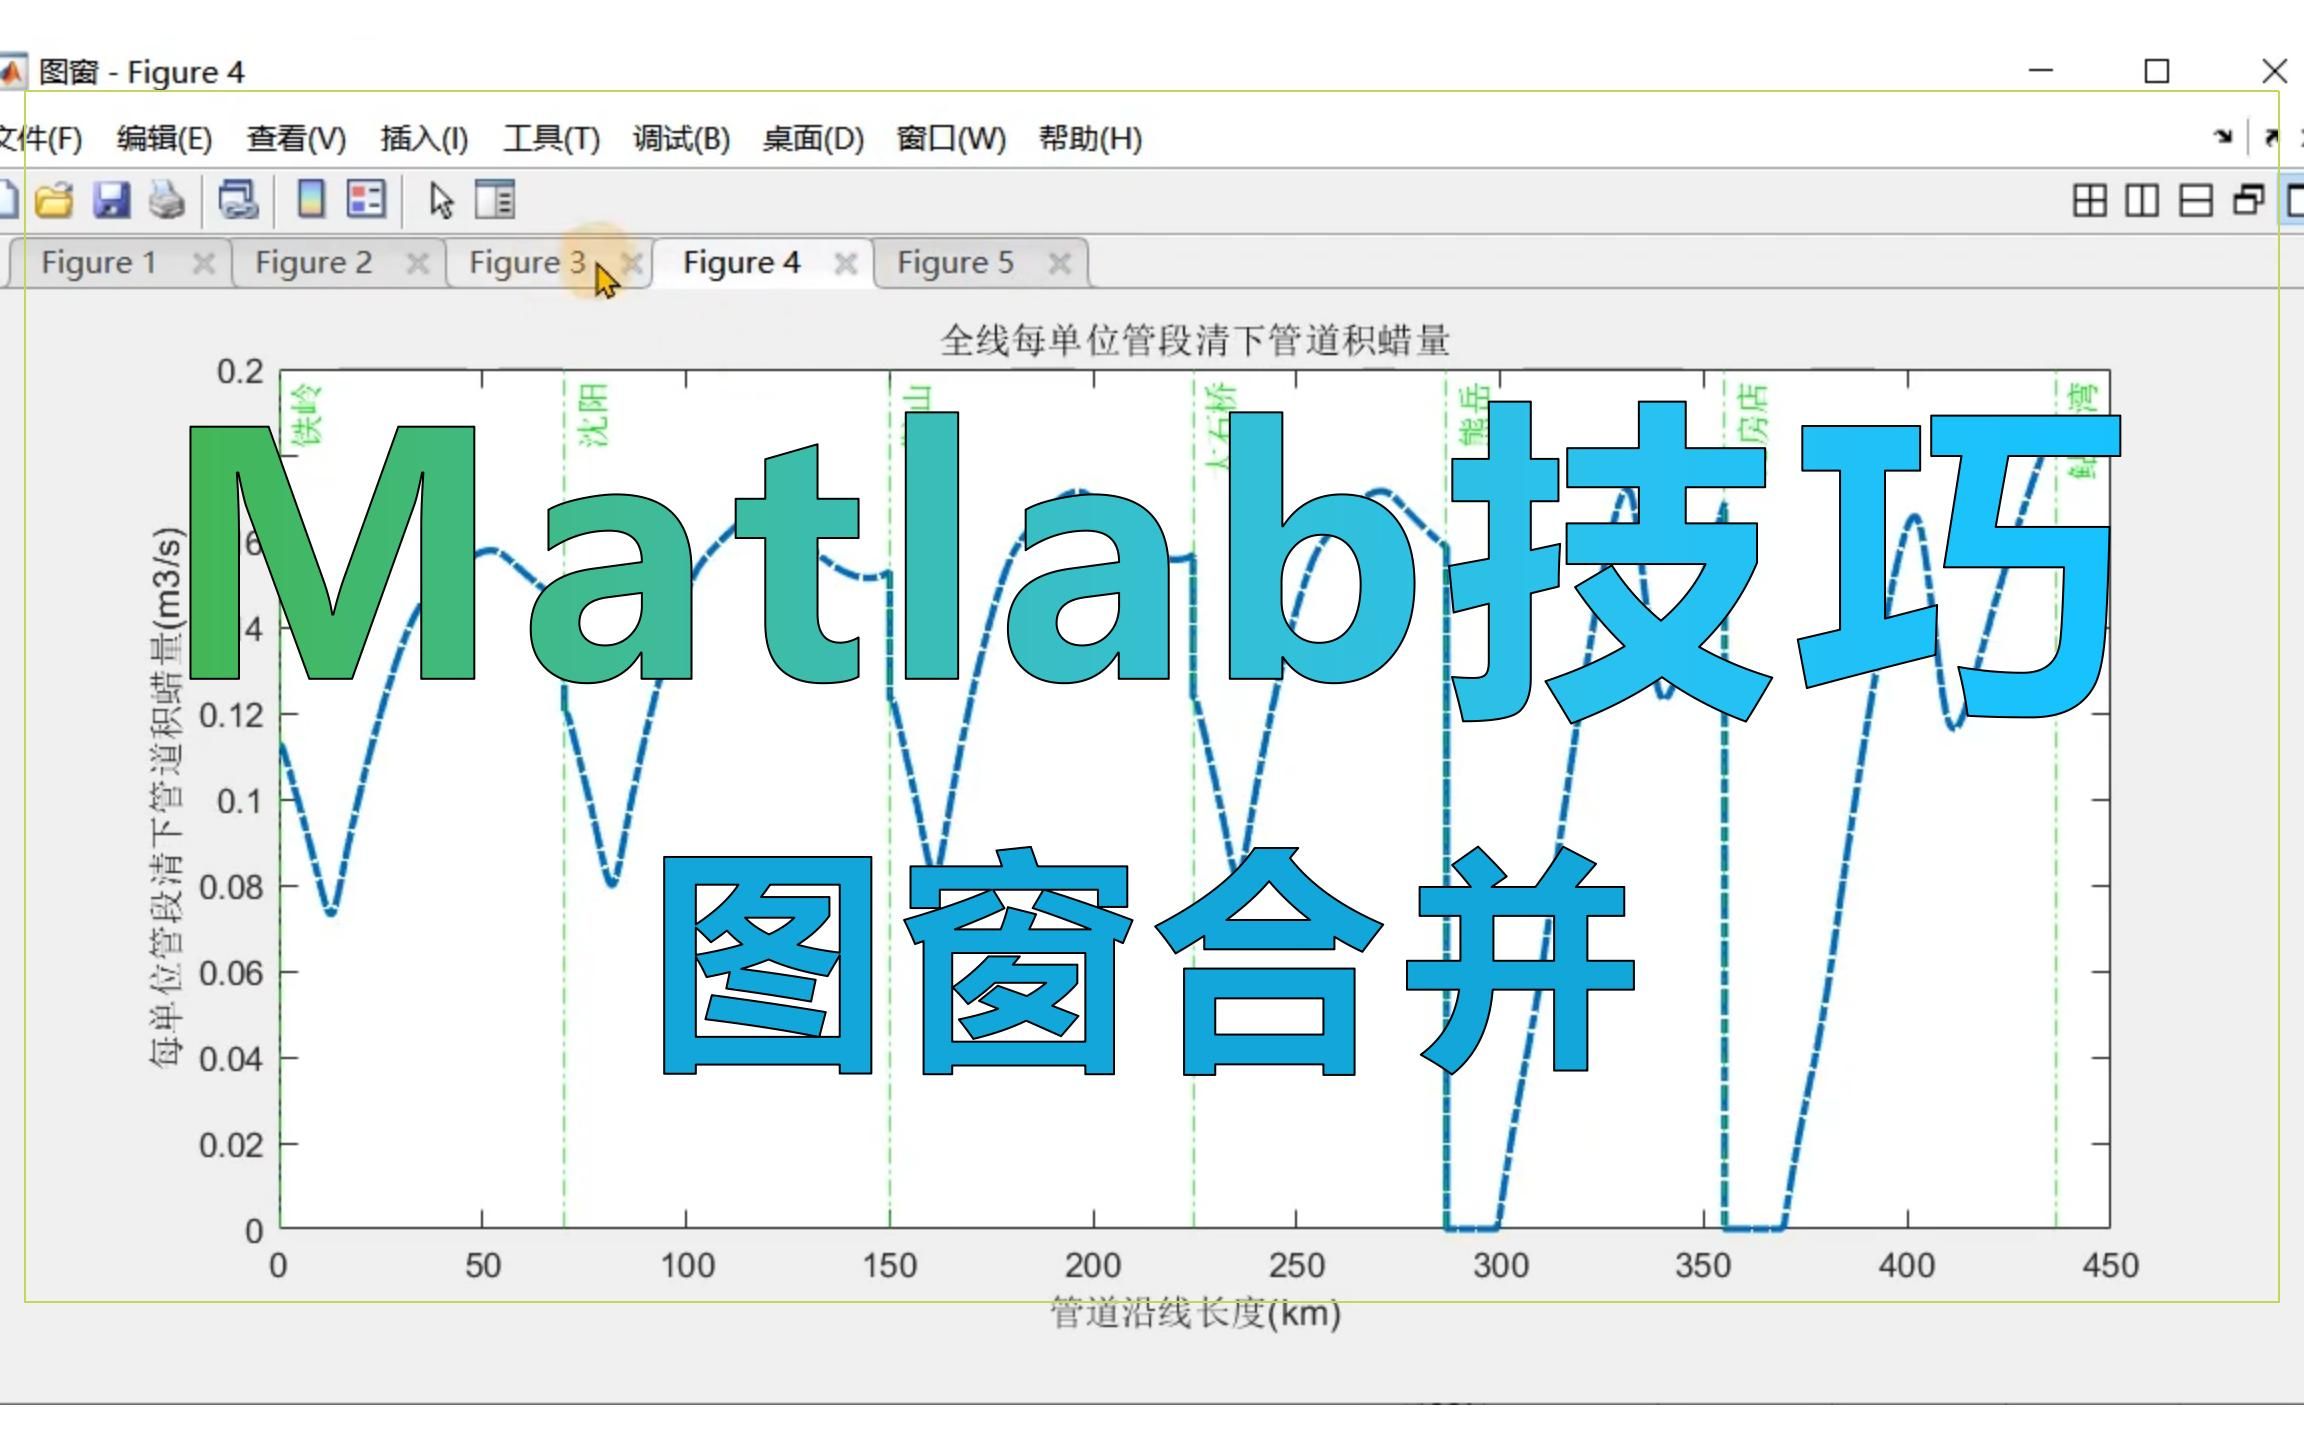Viewport: 2304px width, 1440px height.
Task: Open the 编辑(E) menu
Action: click(x=164, y=138)
